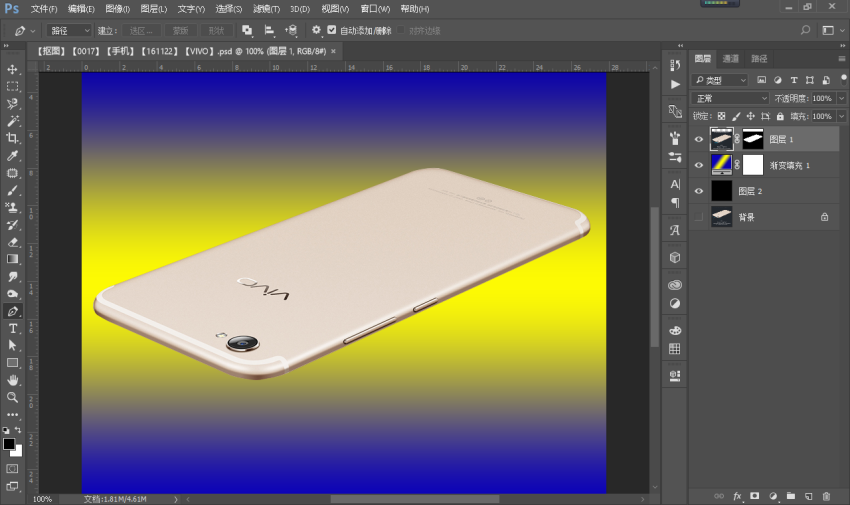Show the 背景 layer visibility box
This screenshot has height=505, width=850.
point(699,217)
